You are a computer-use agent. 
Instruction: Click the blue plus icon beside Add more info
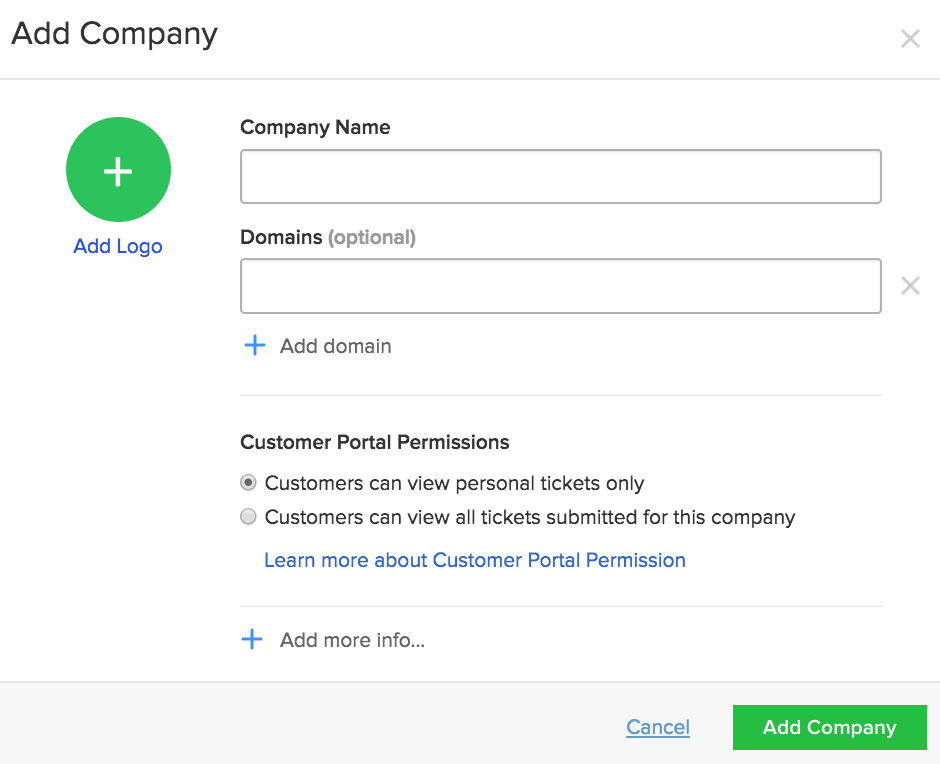tap(252, 639)
